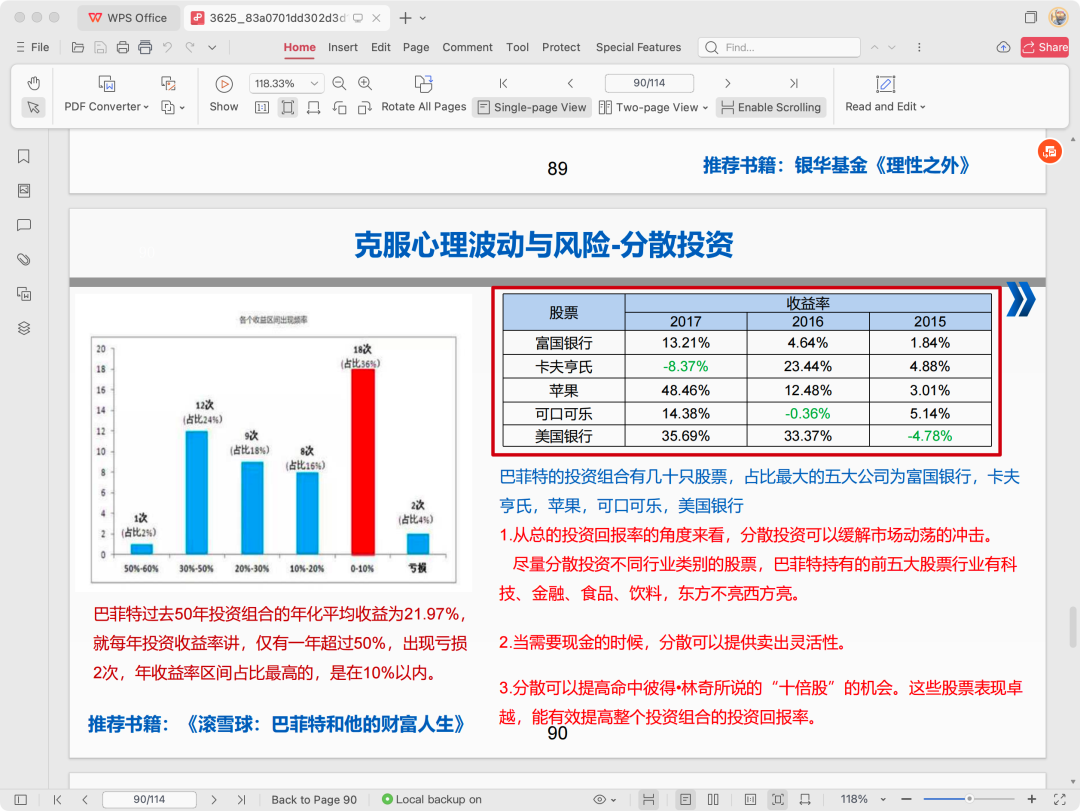Click the zoom slider in the status bar
1080x811 pixels.
tap(969, 799)
